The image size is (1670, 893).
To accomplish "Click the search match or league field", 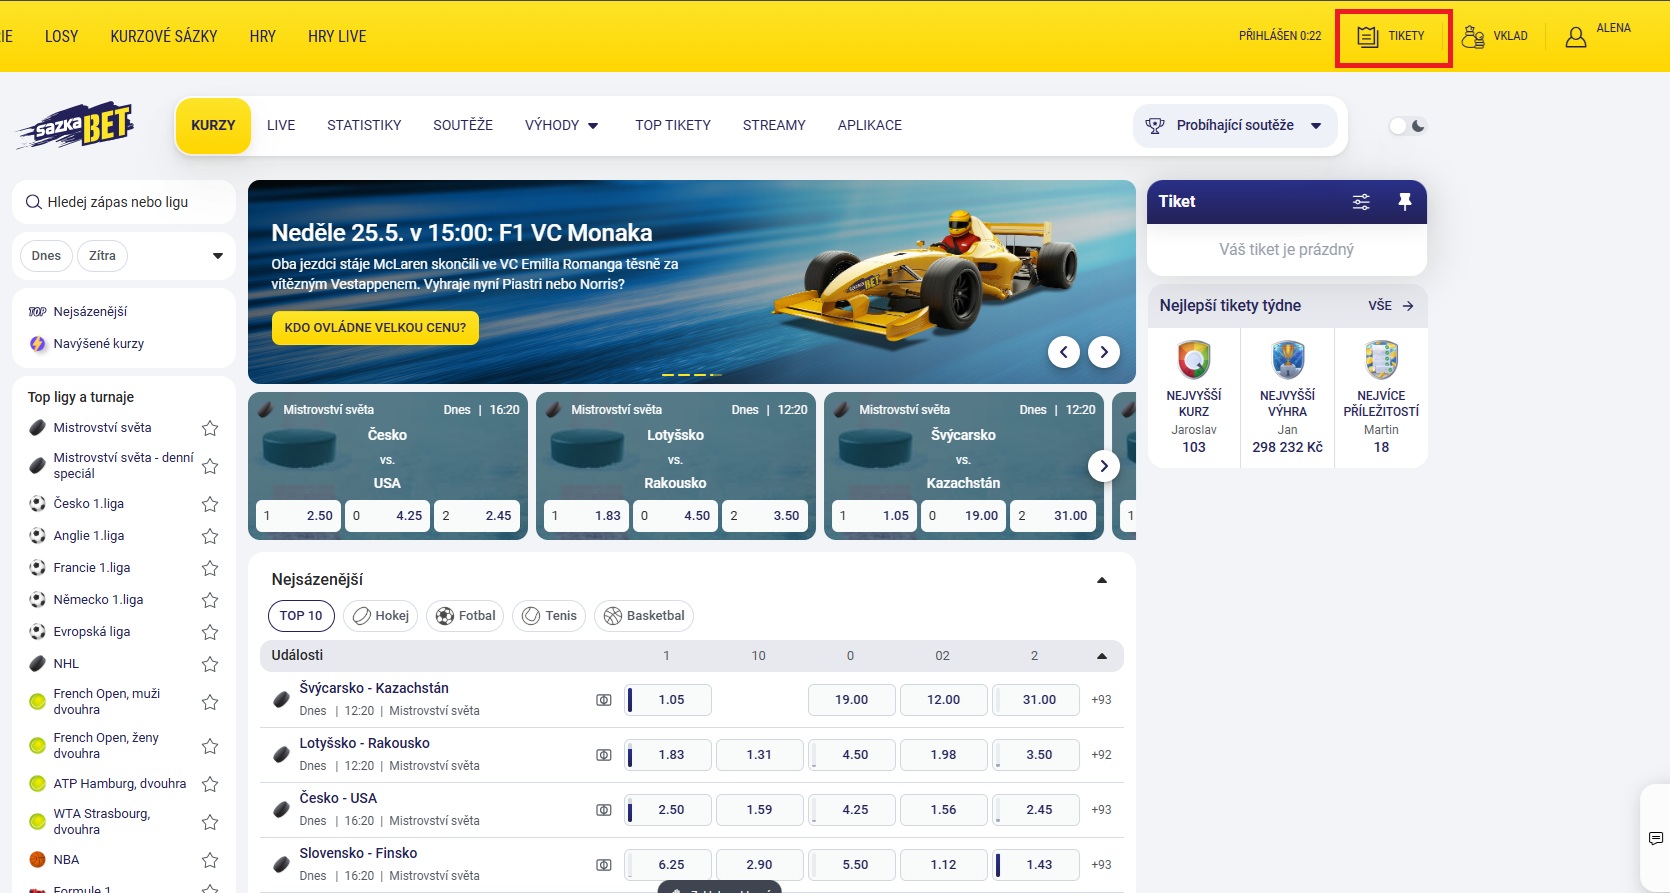I will pos(124,202).
